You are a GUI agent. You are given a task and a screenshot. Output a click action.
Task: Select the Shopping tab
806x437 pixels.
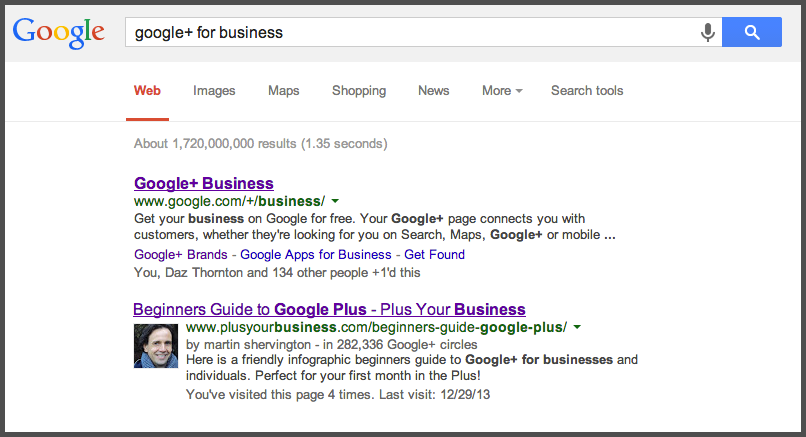(359, 90)
